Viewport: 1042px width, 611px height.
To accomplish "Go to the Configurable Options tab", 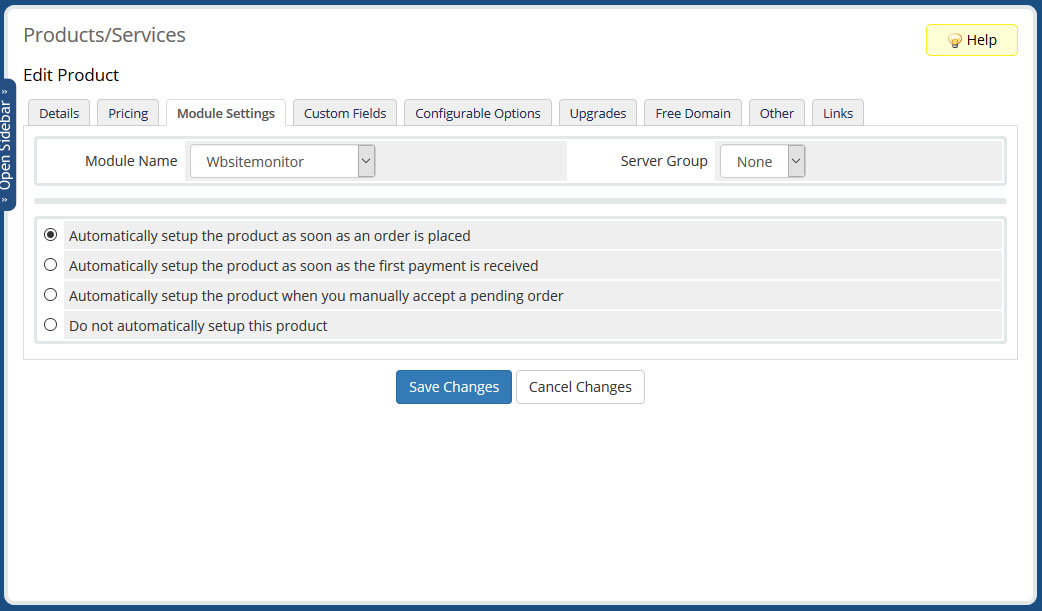I will 478,113.
